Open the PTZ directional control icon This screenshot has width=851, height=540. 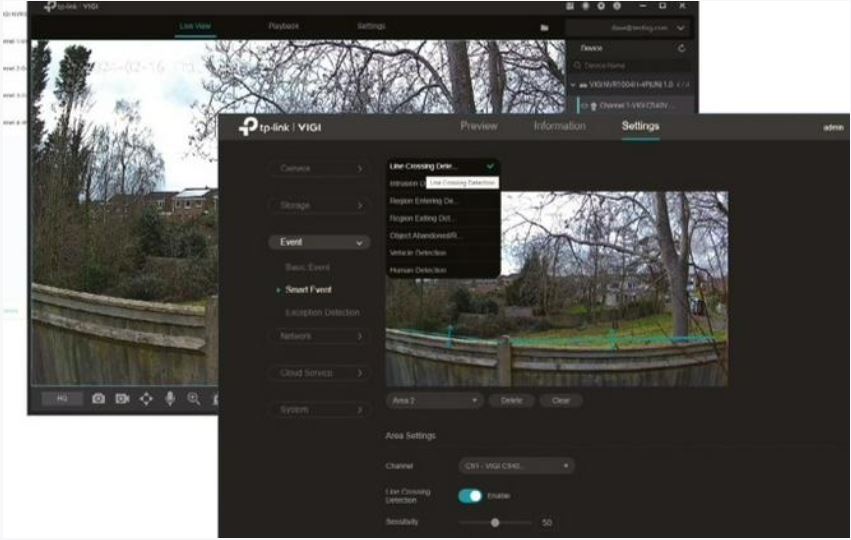click(146, 398)
